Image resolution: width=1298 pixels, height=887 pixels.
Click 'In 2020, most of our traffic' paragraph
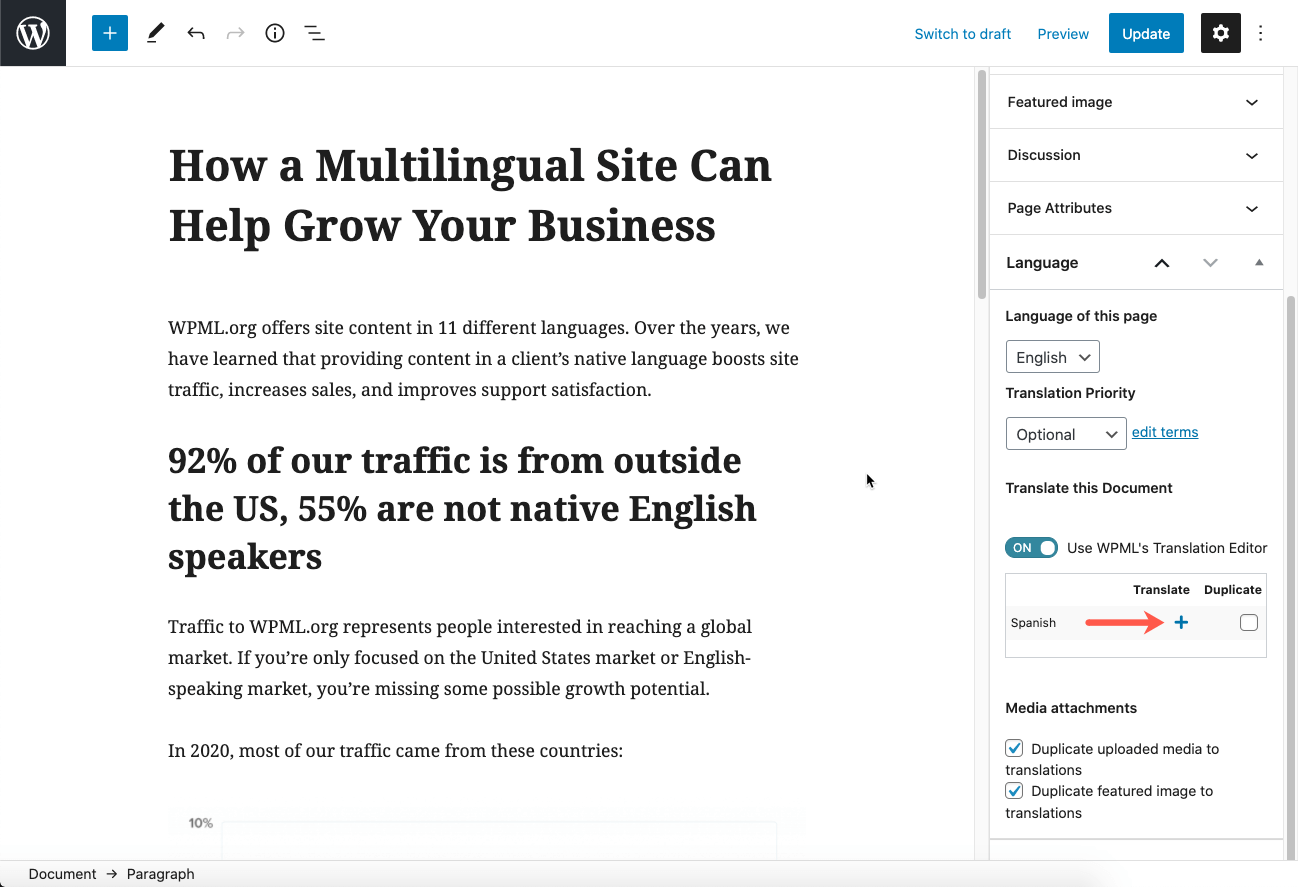pos(395,750)
